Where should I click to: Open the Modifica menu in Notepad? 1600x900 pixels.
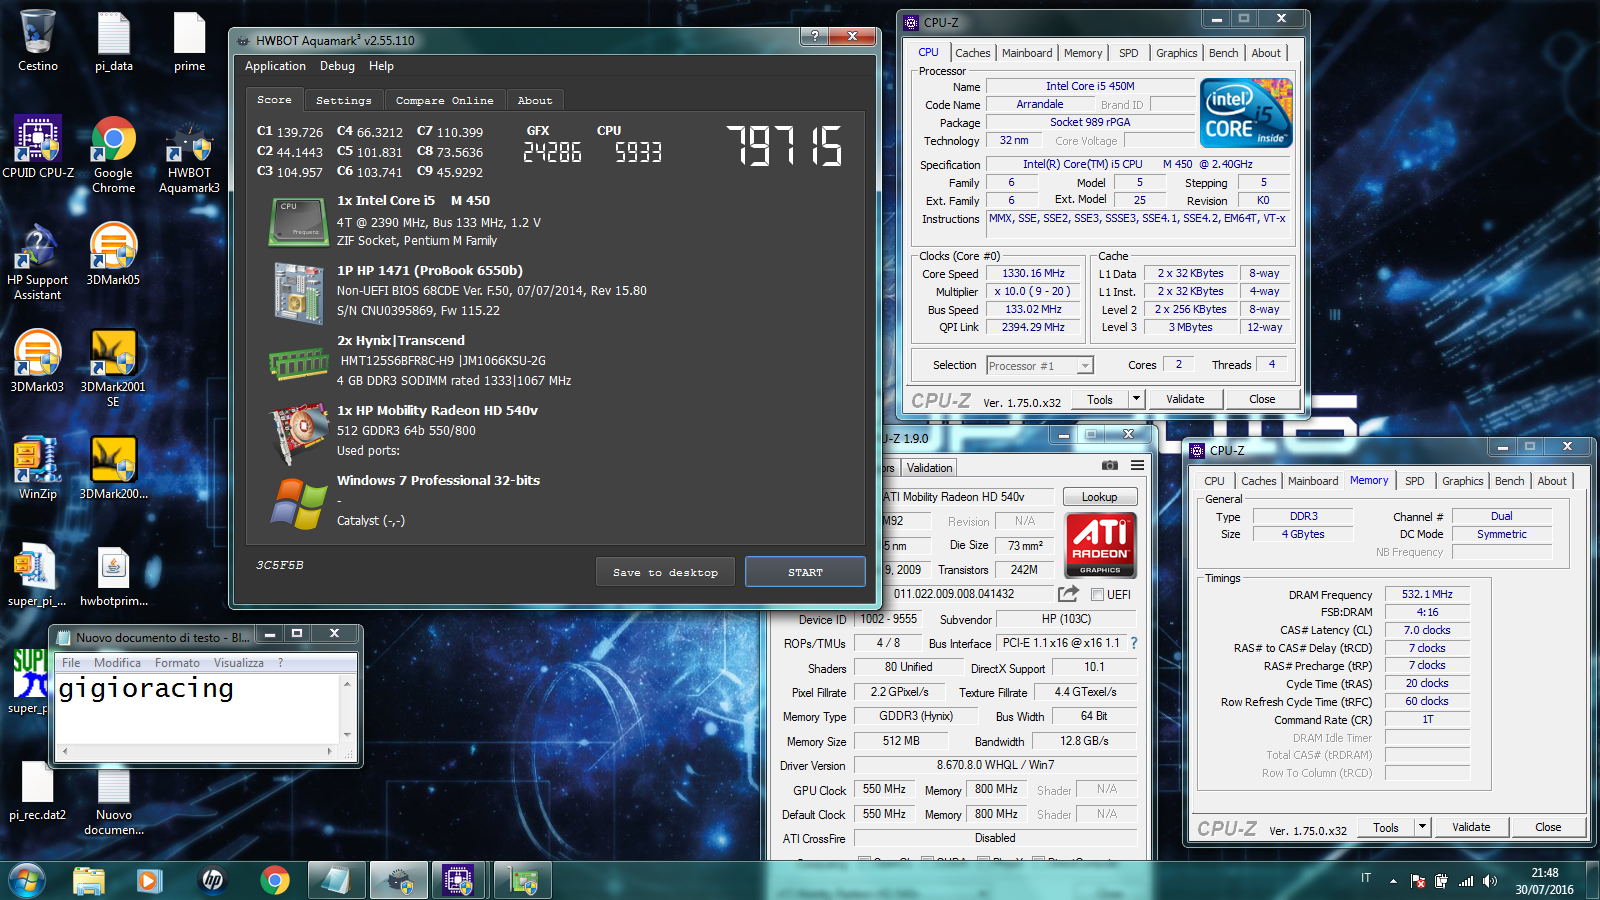click(117, 663)
